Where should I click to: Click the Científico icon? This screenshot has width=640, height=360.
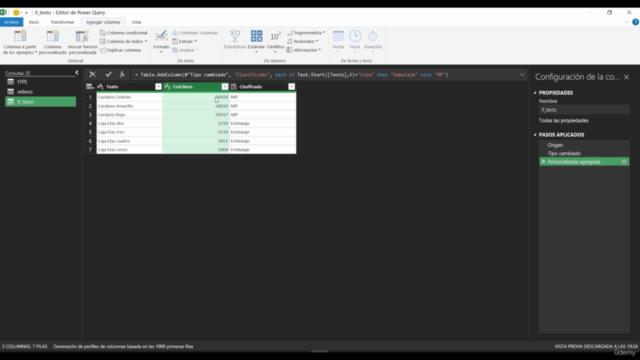click(275, 36)
